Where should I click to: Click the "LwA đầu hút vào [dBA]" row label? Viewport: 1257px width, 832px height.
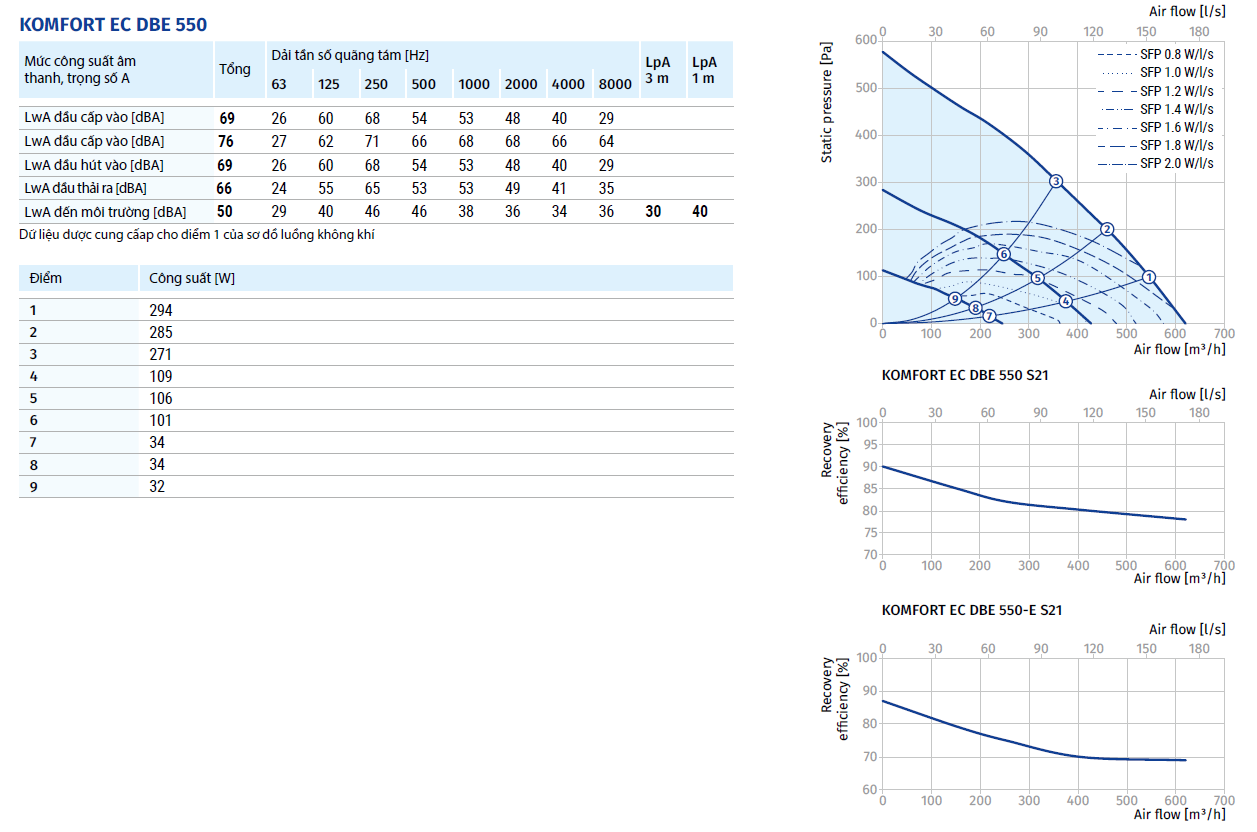[94, 165]
